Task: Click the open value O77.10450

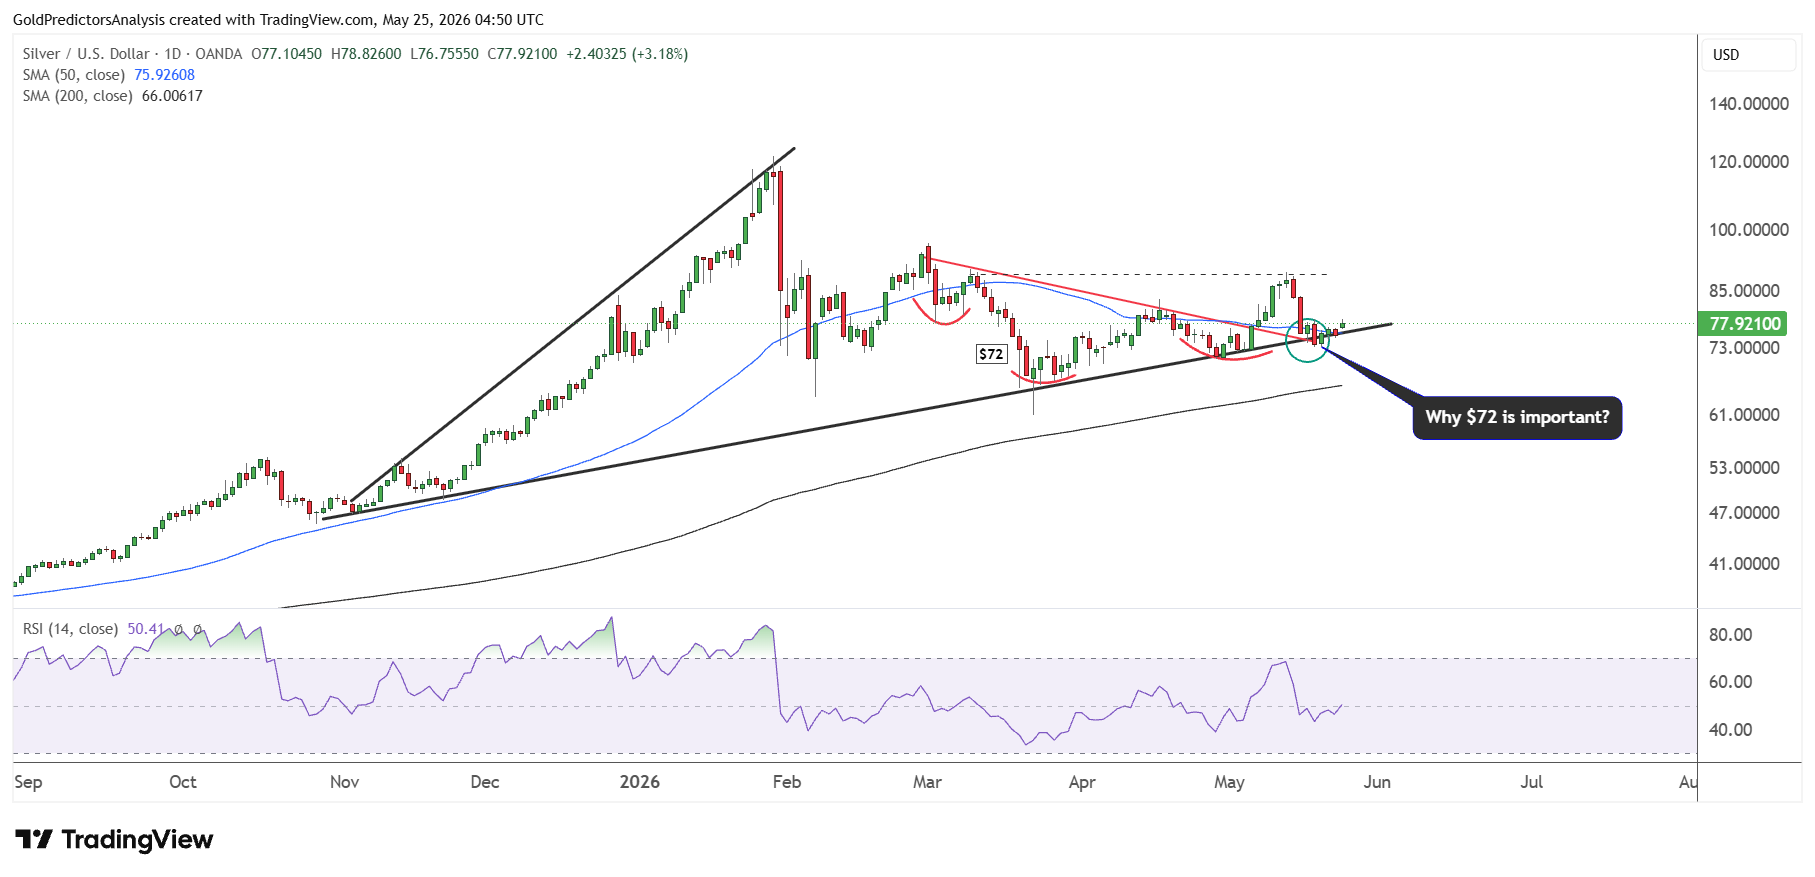Action: click(287, 54)
